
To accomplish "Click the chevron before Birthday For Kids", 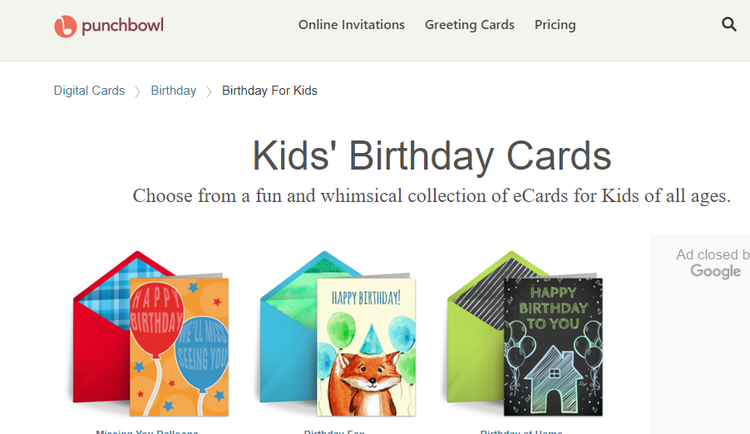I will point(209,92).
